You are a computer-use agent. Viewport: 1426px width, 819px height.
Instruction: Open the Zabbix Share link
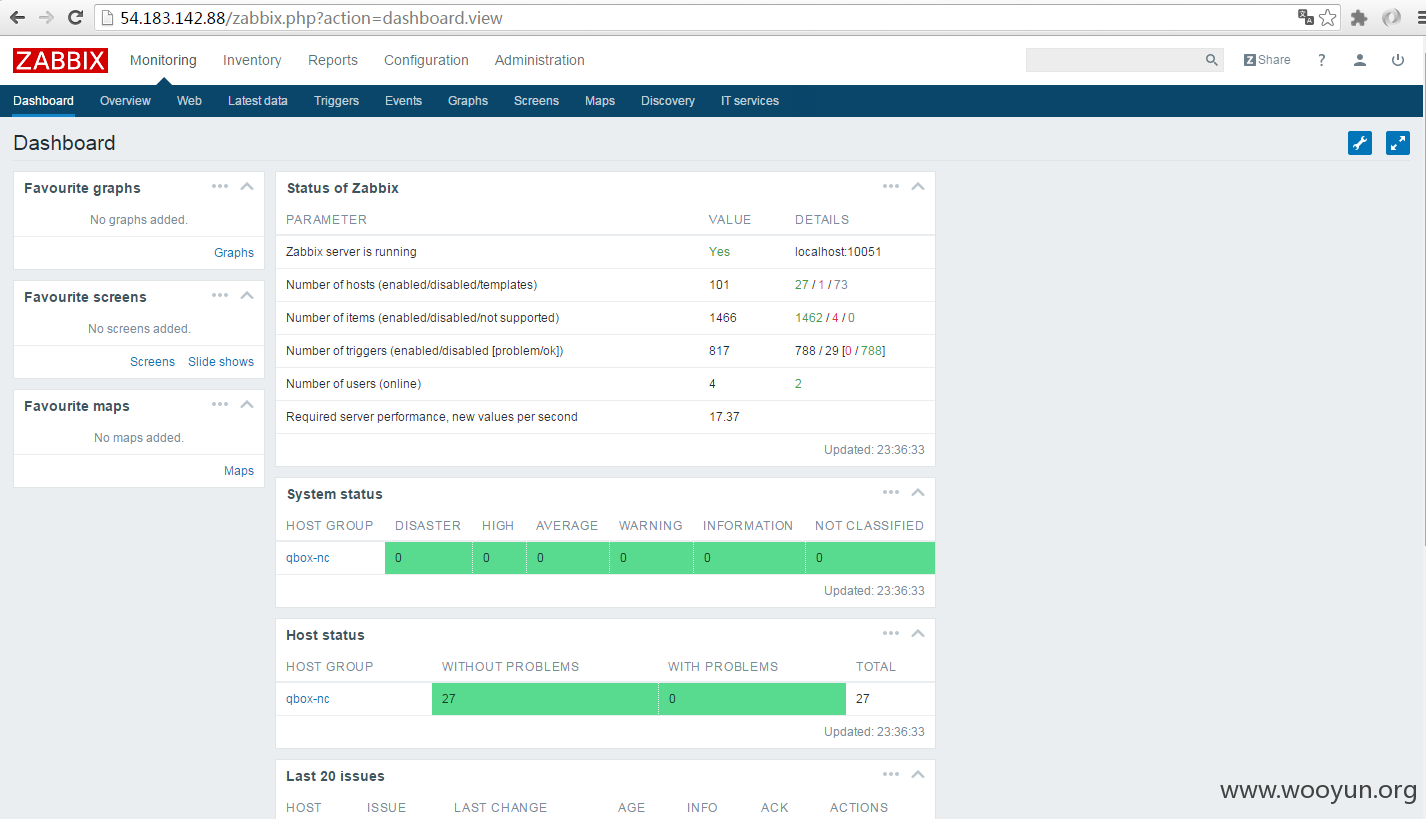pos(1267,60)
